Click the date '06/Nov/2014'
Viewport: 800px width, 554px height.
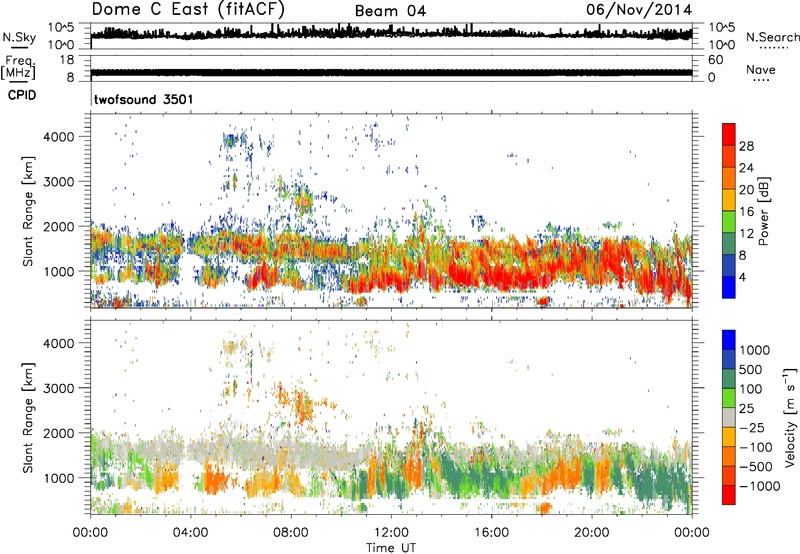pyautogui.click(x=639, y=10)
